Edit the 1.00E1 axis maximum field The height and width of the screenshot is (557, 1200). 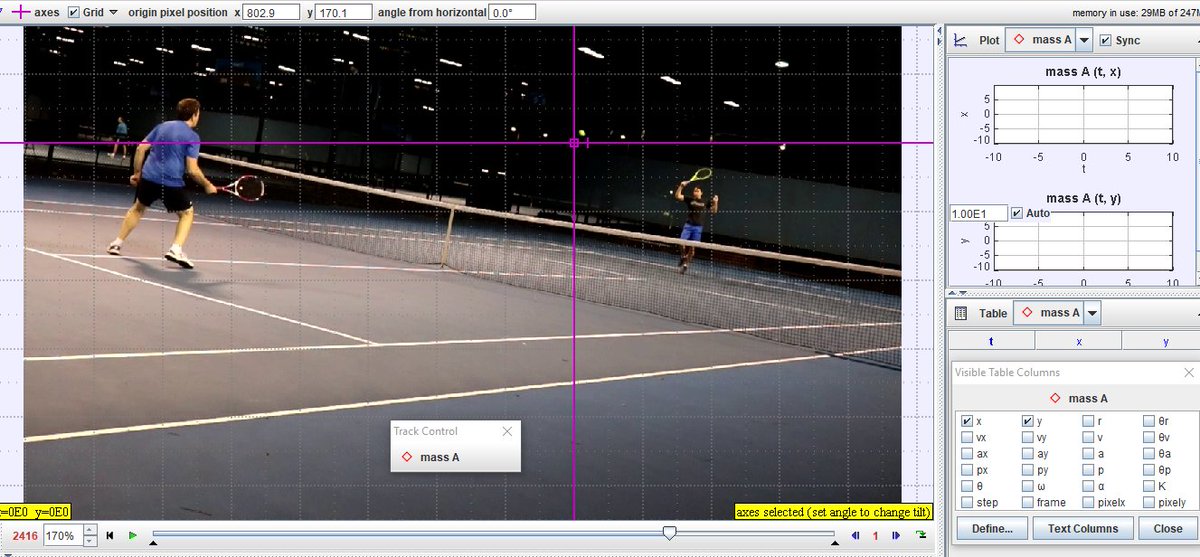(x=977, y=214)
